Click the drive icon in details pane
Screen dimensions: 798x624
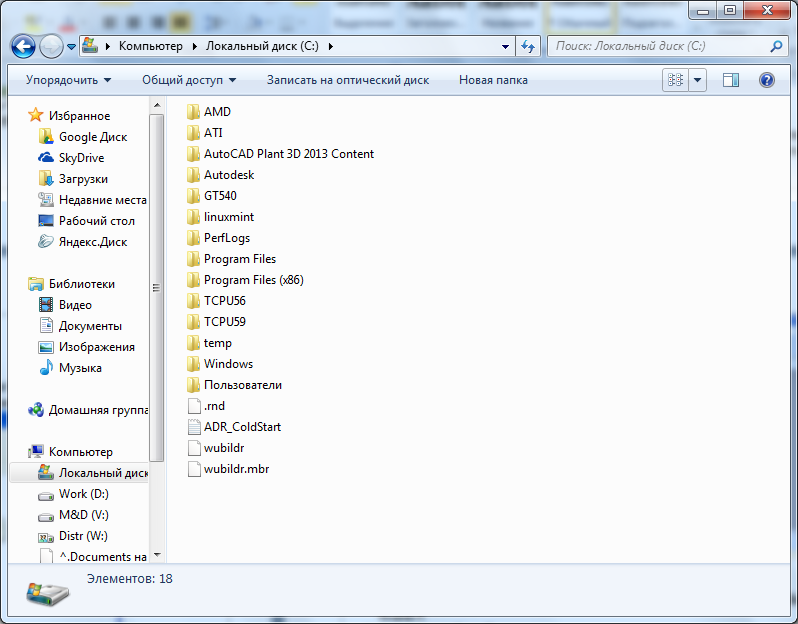click(47, 593)
